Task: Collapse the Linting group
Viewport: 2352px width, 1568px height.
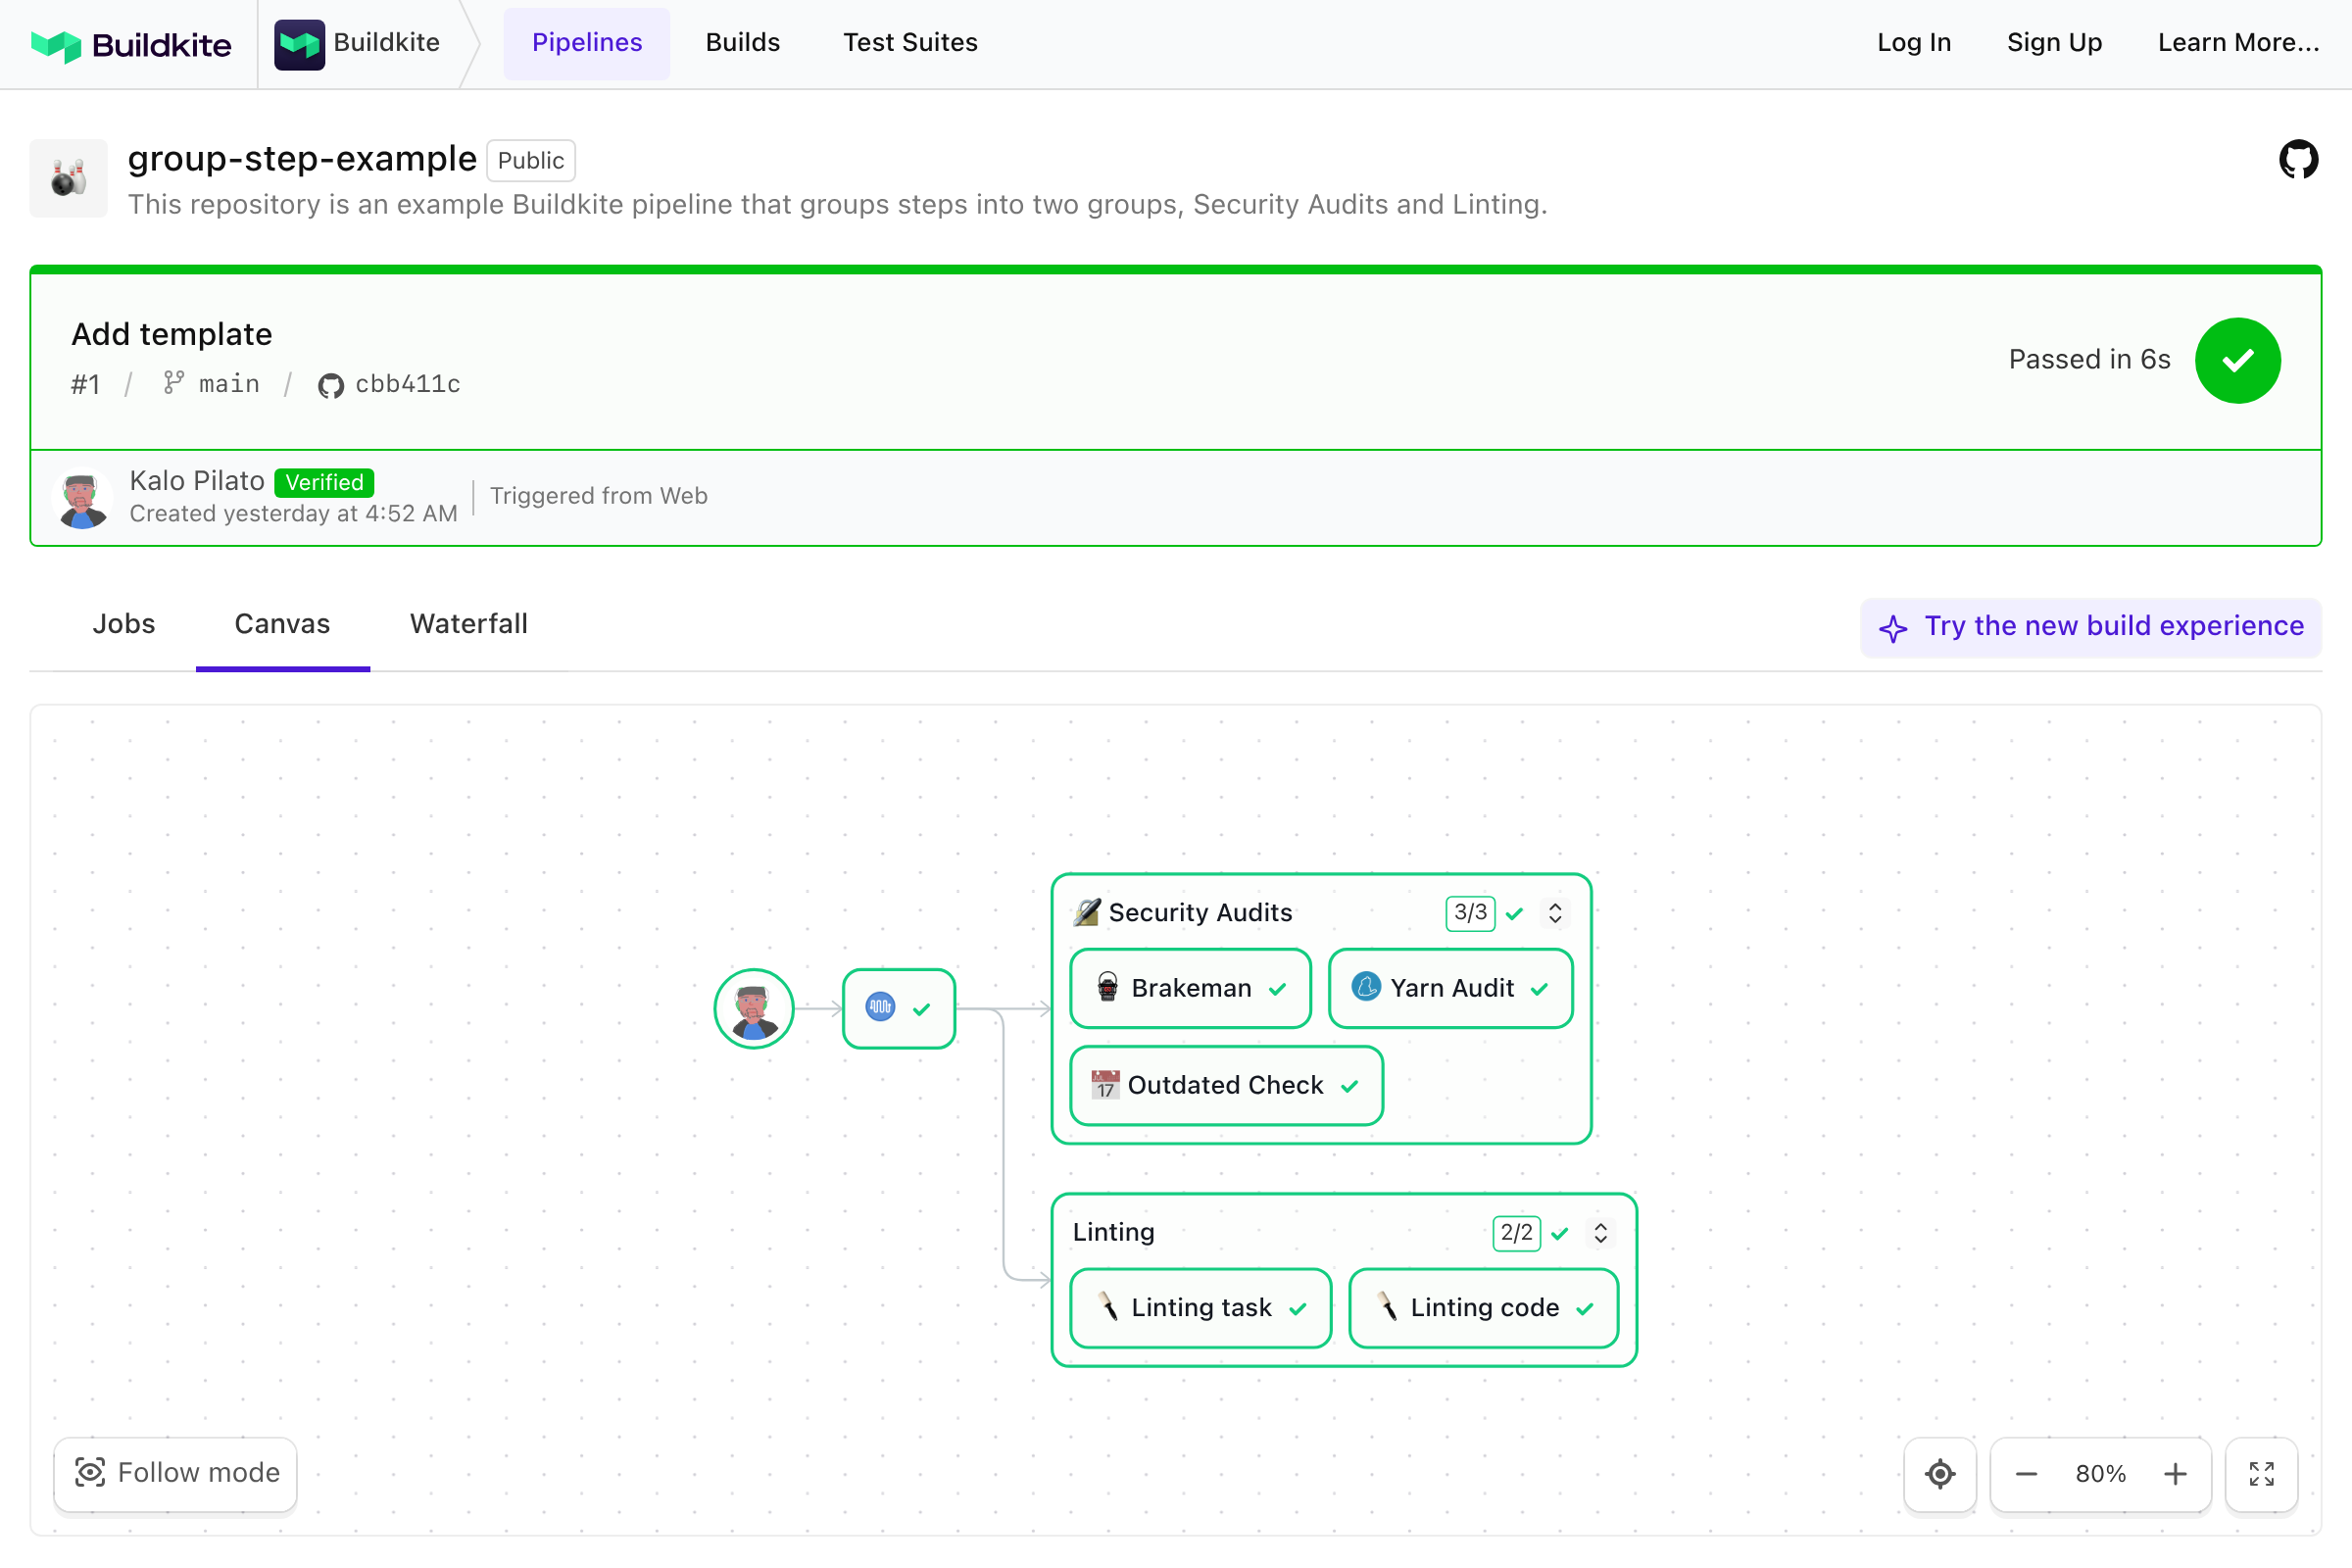Action: coord(1600,1232)
